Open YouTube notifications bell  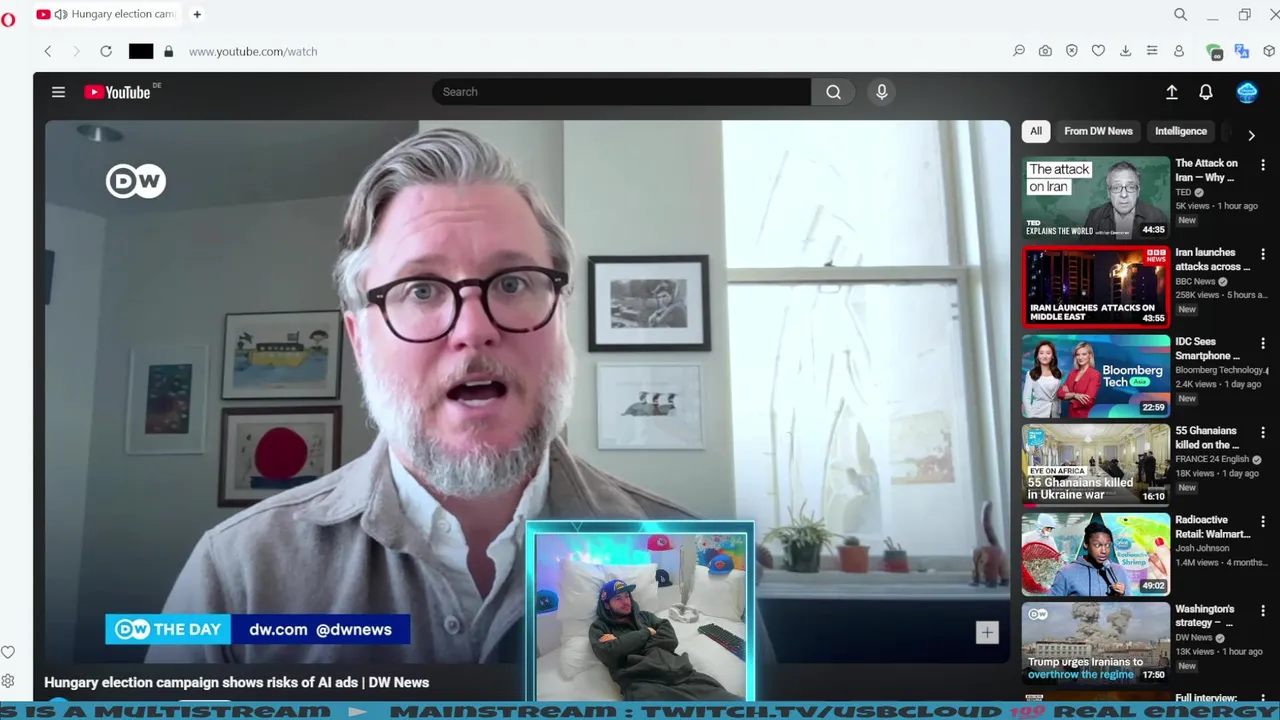click(x=1206, y=92)
